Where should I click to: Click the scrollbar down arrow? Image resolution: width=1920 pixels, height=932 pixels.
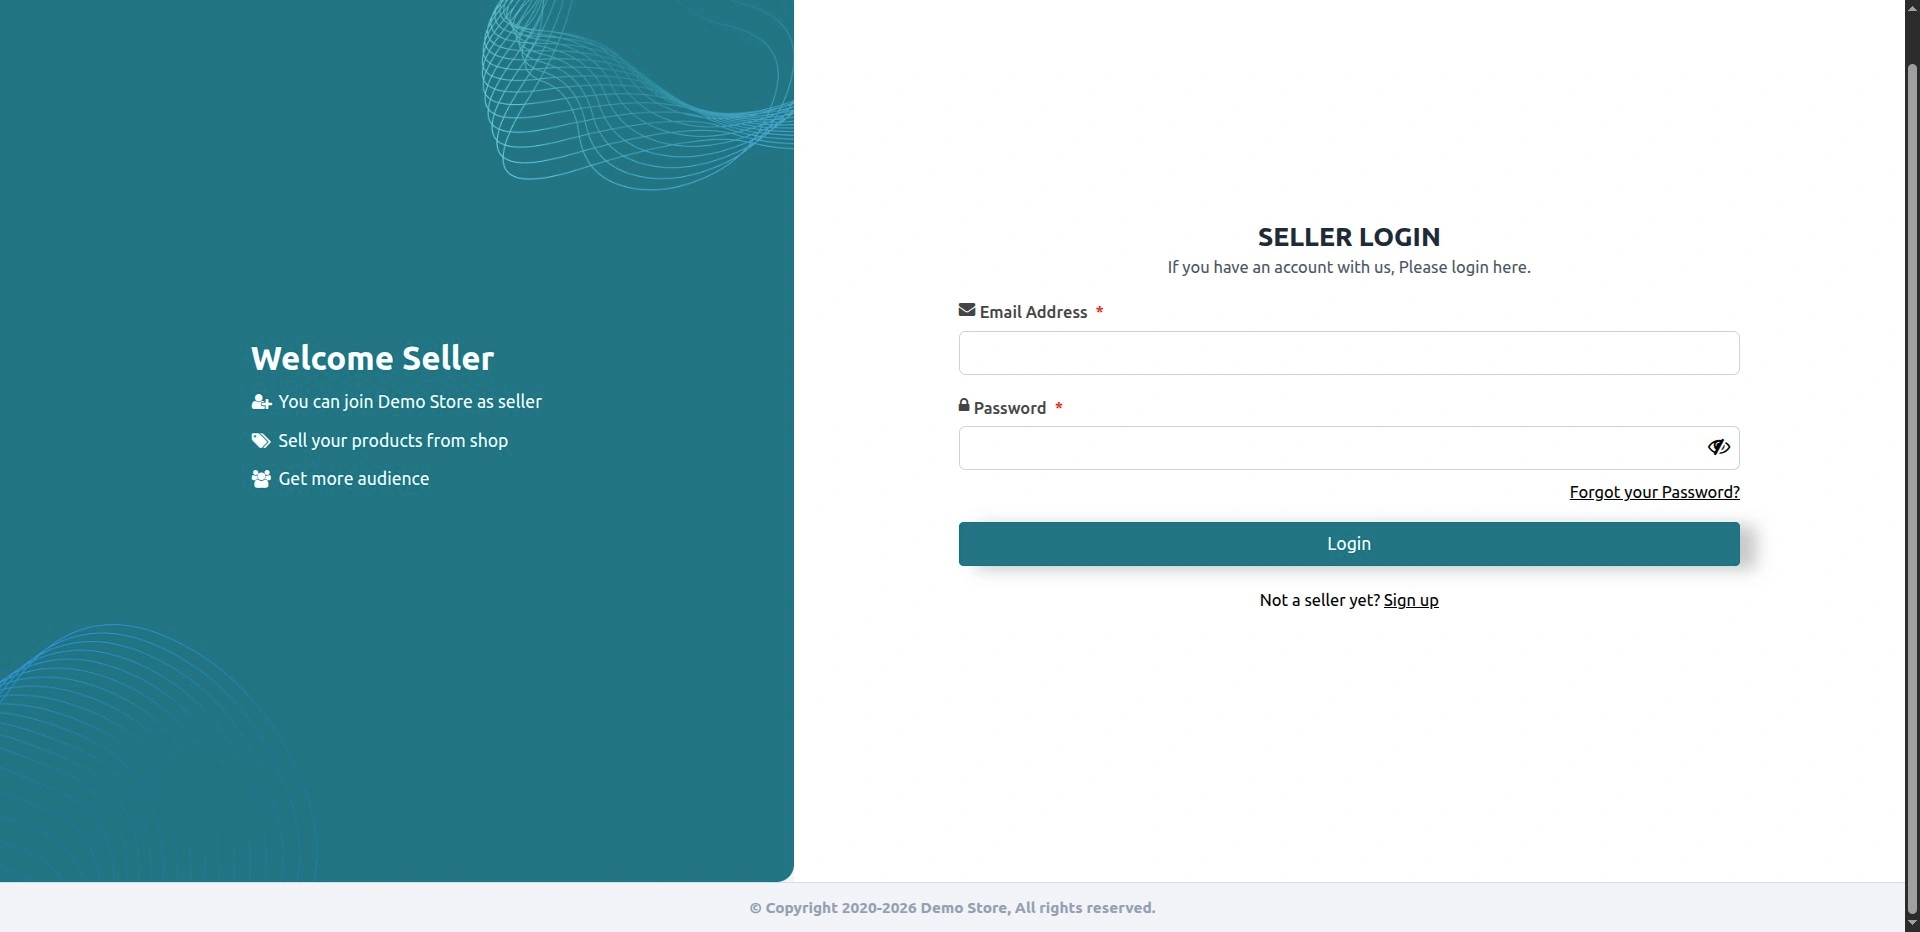1912,924
